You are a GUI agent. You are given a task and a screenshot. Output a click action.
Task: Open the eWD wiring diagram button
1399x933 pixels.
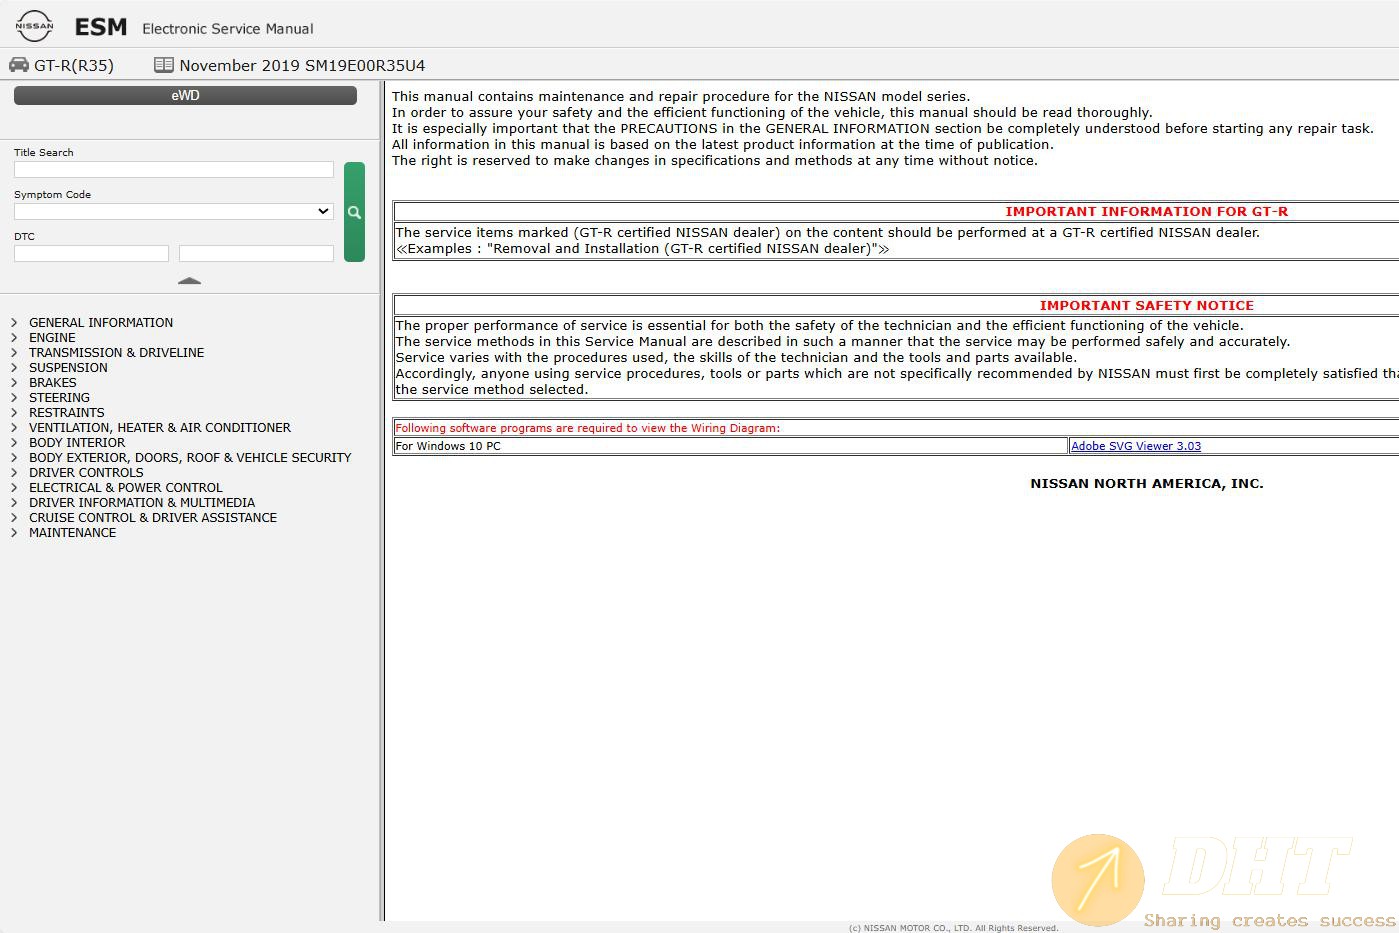(185, 95)
